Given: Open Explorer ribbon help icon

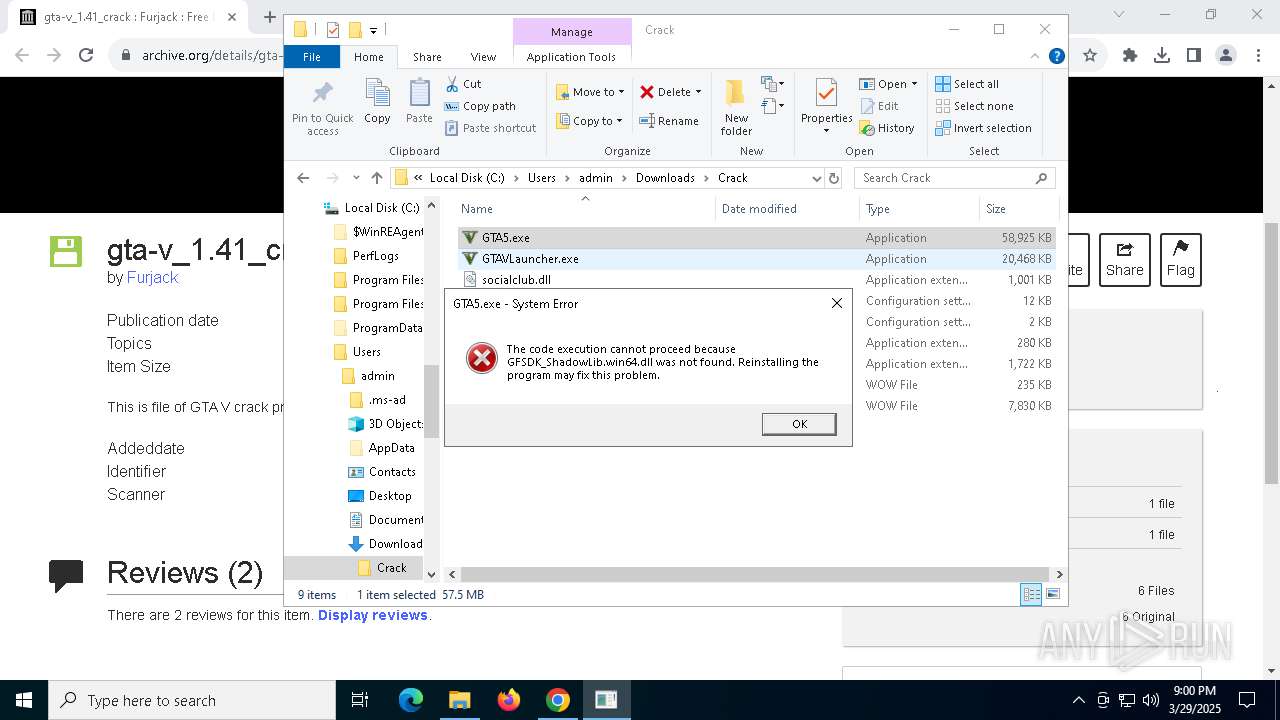Looking at the screenshot, I should [1056, 57].
